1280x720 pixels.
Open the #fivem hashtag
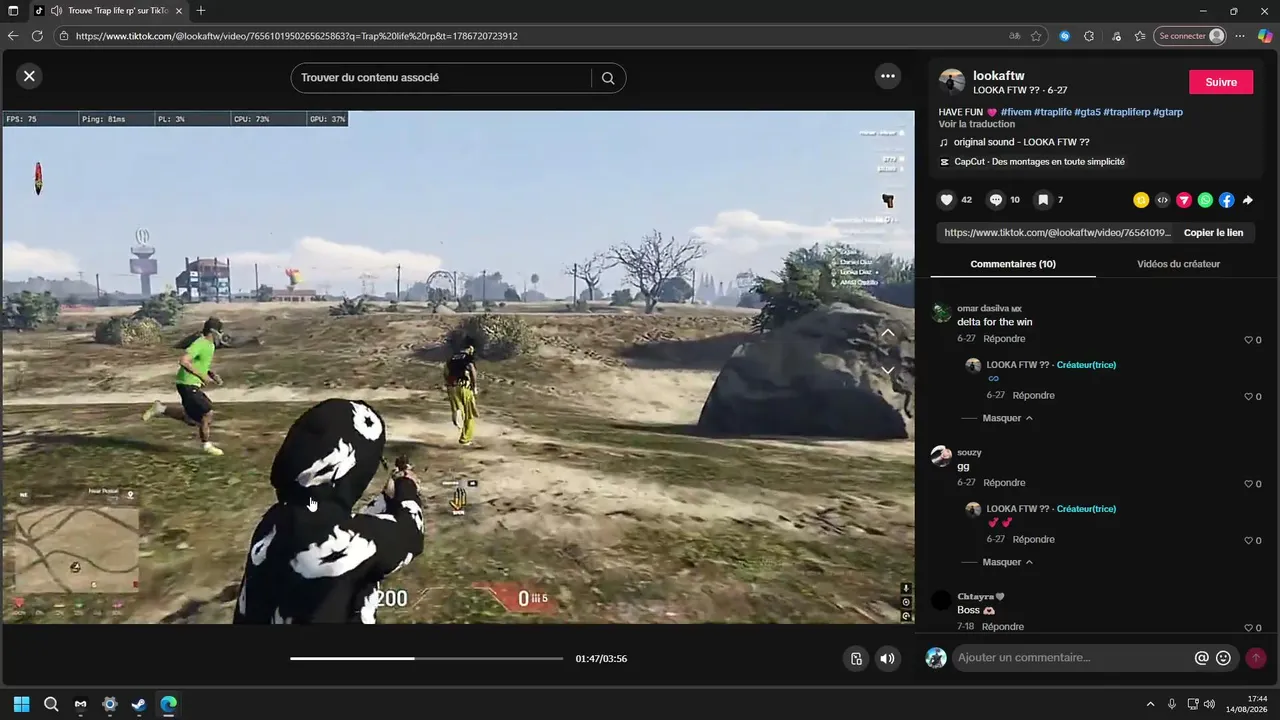coord(1015,112)
